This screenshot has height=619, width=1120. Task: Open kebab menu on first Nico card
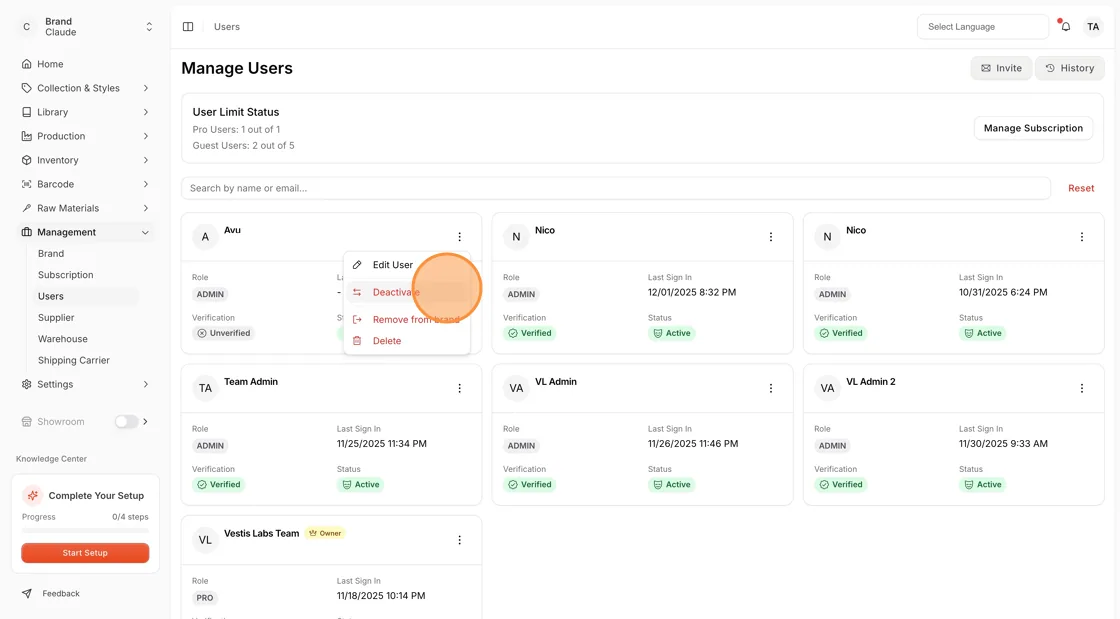[x=770, y=237]
